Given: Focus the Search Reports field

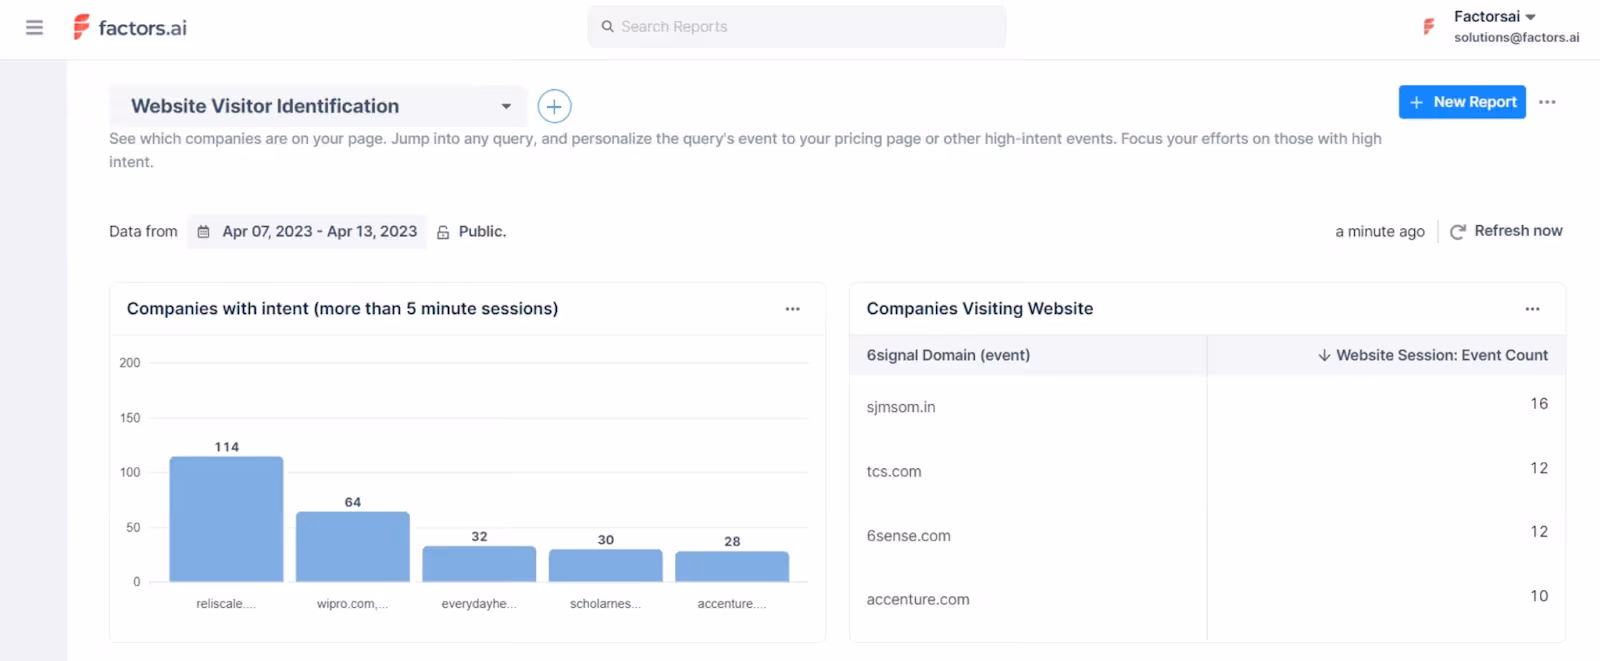Looking at the screenshot, I should click(797, 27).
